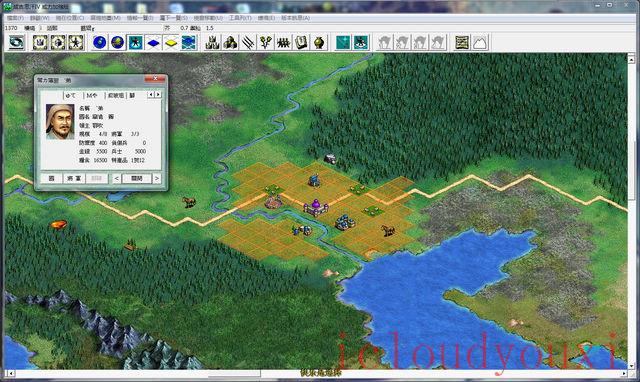This screenshot has height=382, width=640.
Task: Click the blue grid map toolbar icon
Action: point(189,42)
